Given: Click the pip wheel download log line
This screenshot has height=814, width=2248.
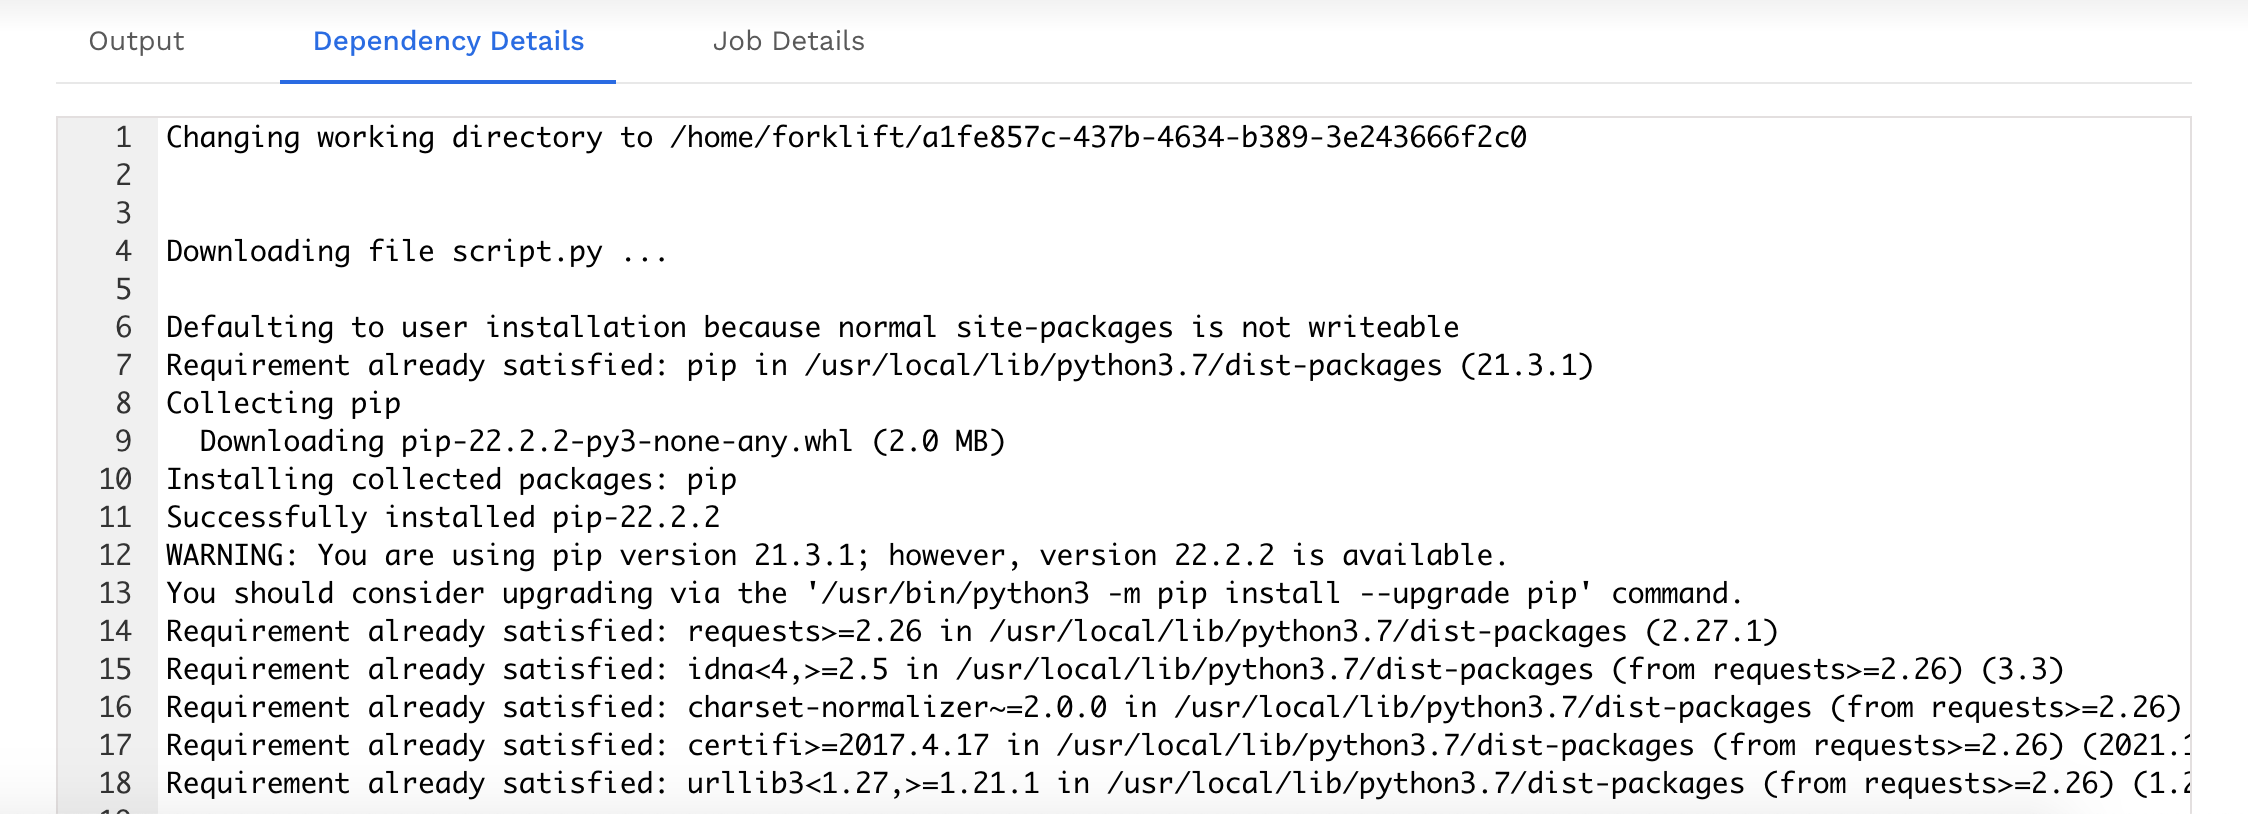Looking at the screenshot, I should click(600, 441).
